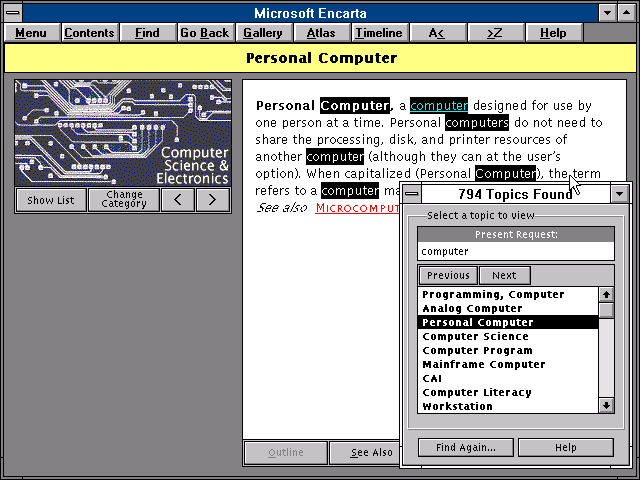Viewport: 640px width, 480px height.
Task: Open Help from the top toolbar
Action: 553,33
